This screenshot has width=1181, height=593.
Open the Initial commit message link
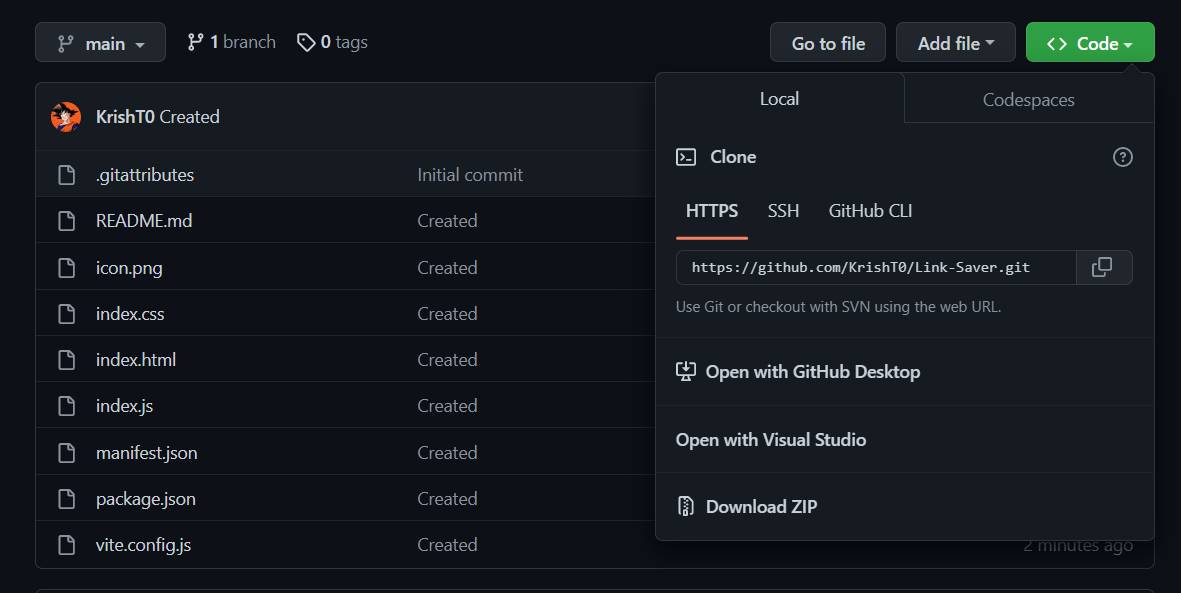[x=470, y=175]
